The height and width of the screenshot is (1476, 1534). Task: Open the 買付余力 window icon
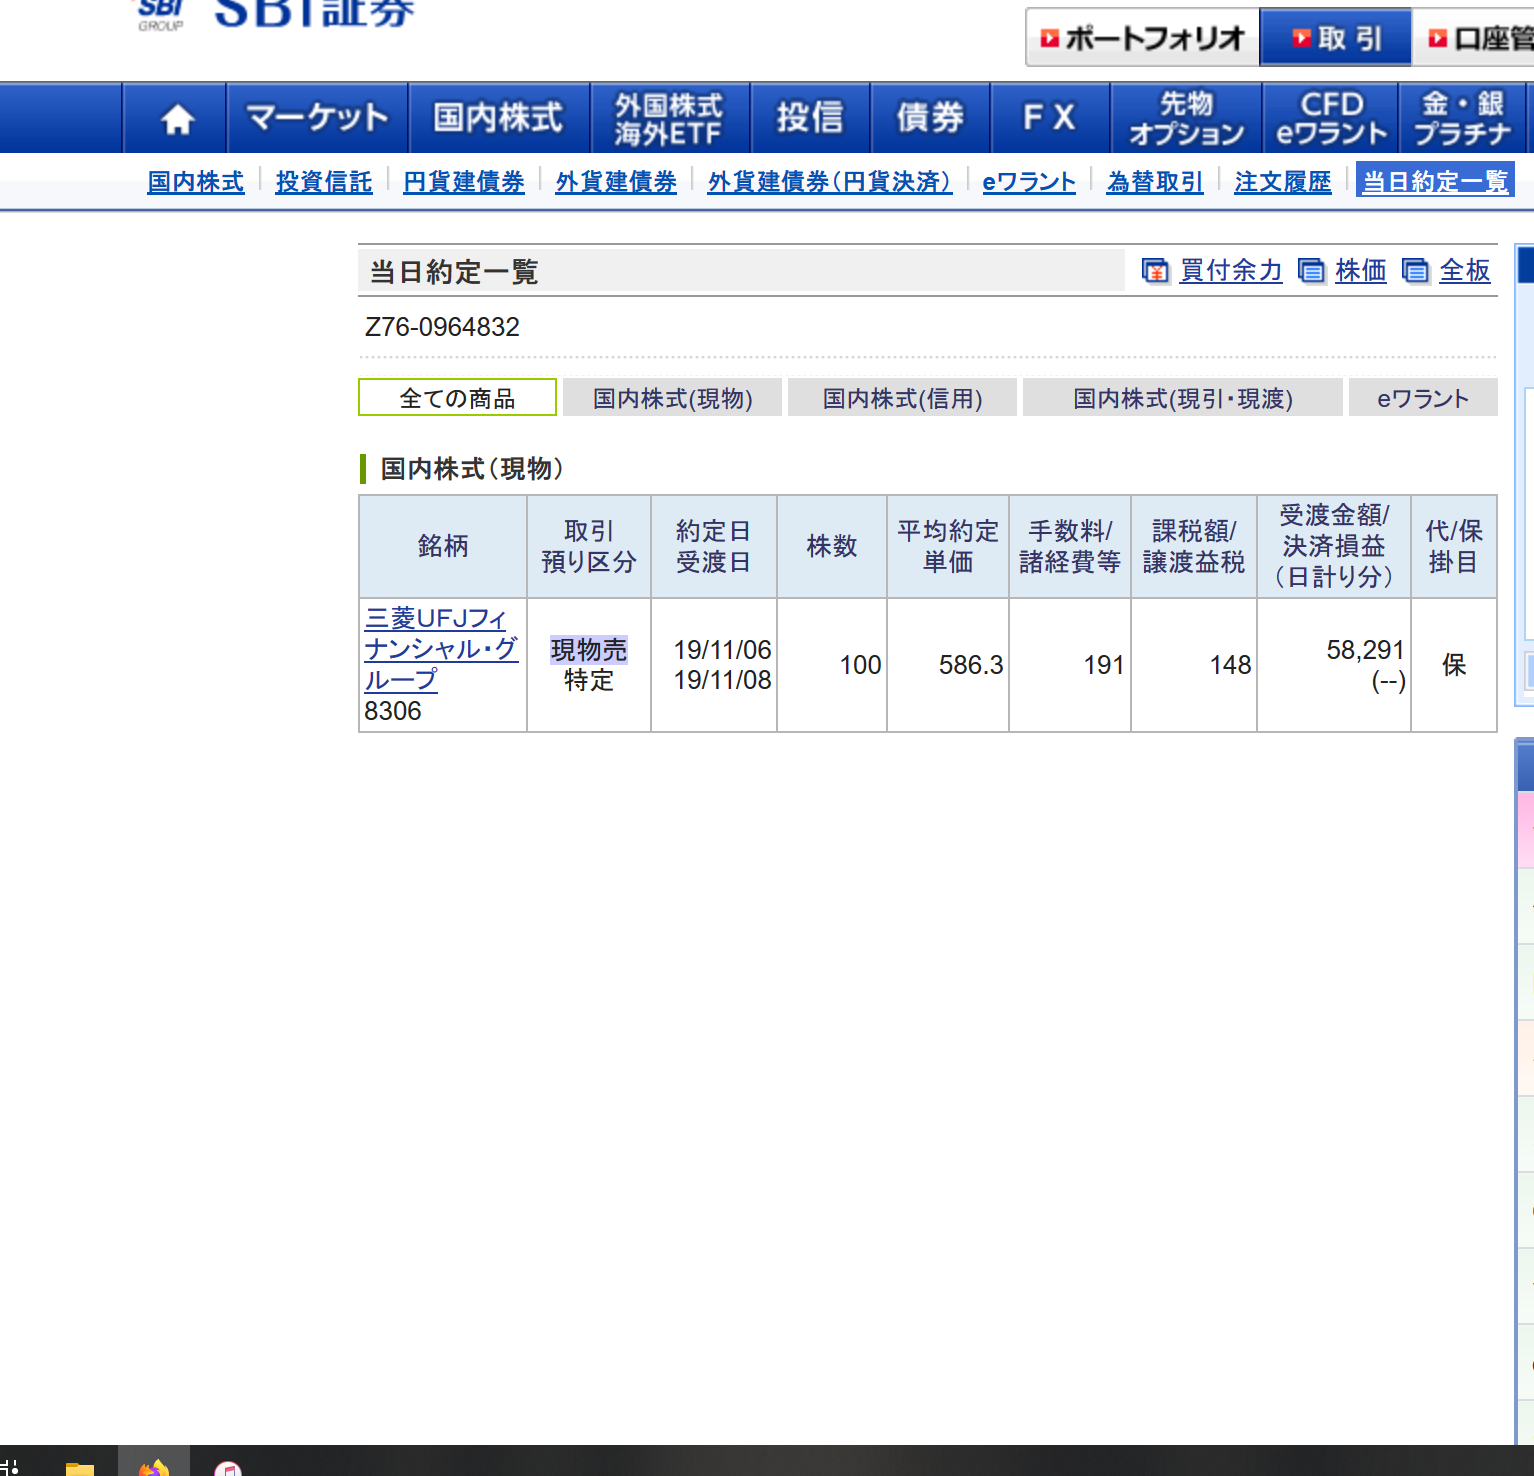(1155, 271)
